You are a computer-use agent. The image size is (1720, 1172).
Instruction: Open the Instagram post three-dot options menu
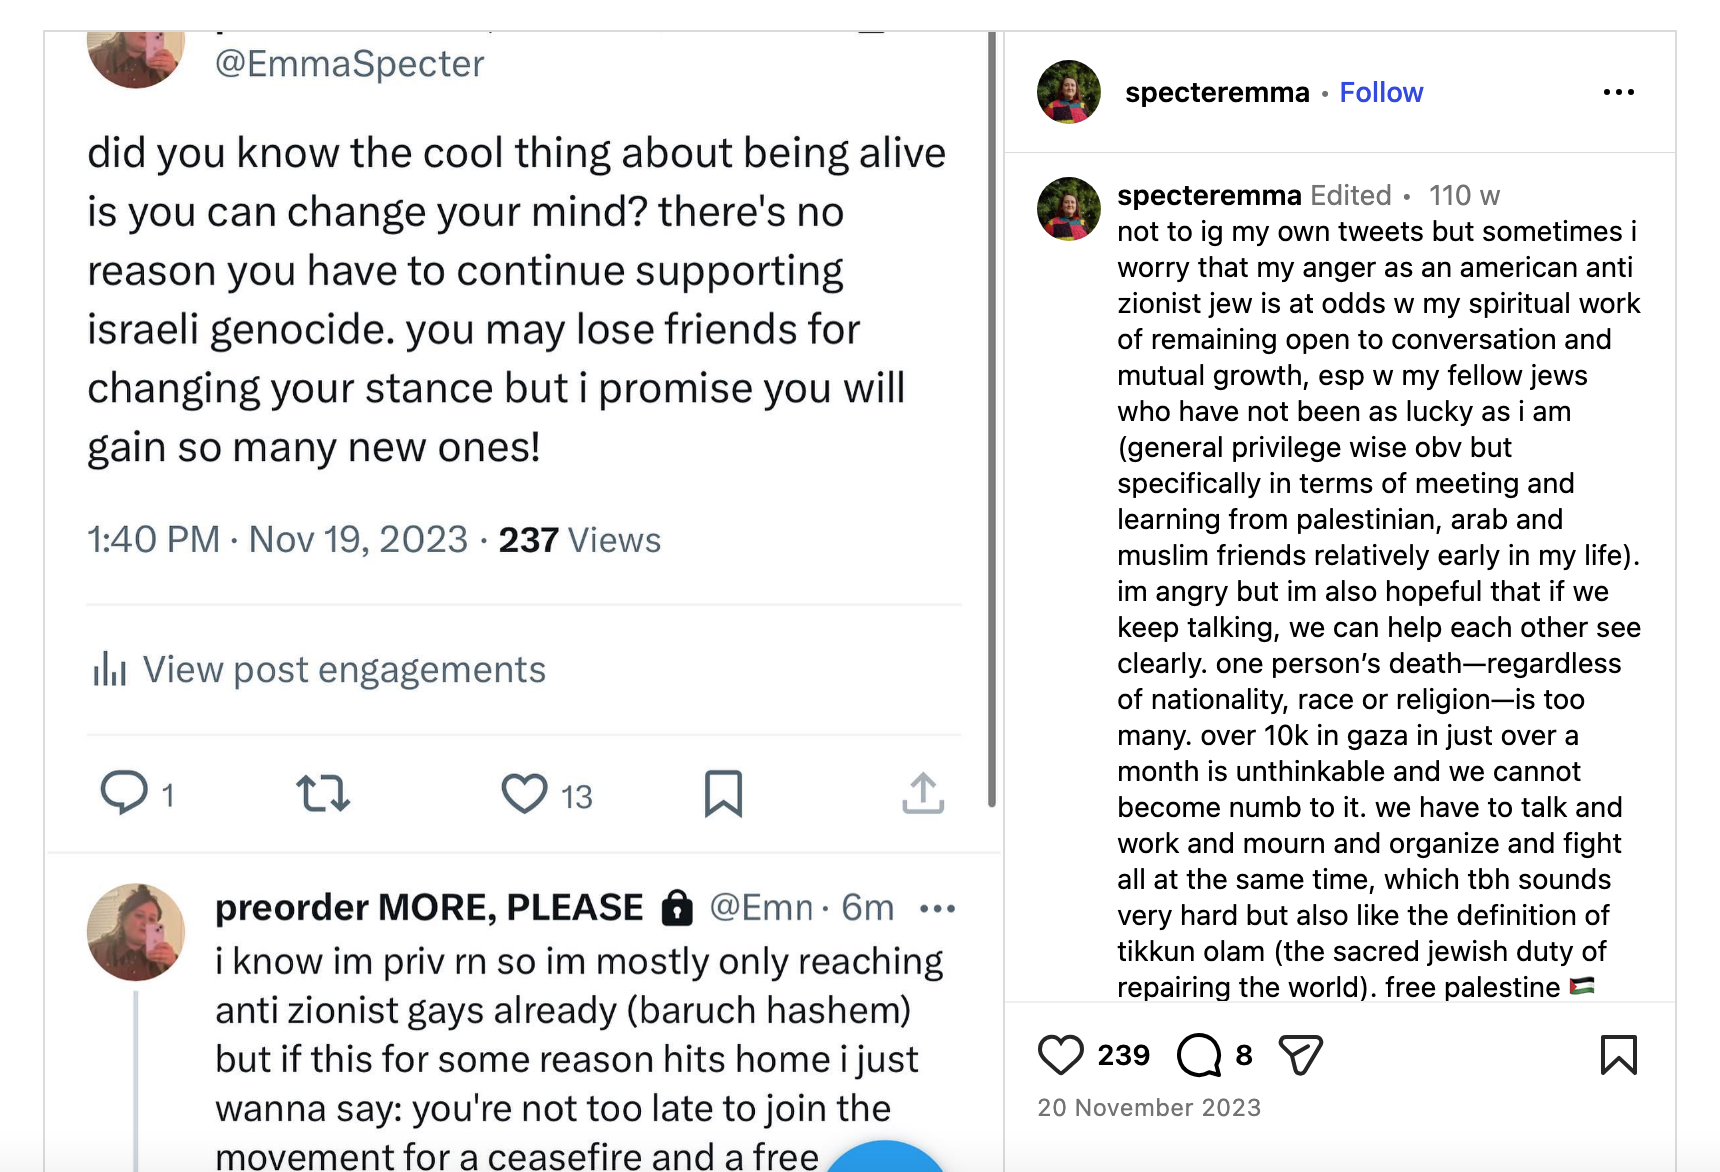tap(1618, 92)
